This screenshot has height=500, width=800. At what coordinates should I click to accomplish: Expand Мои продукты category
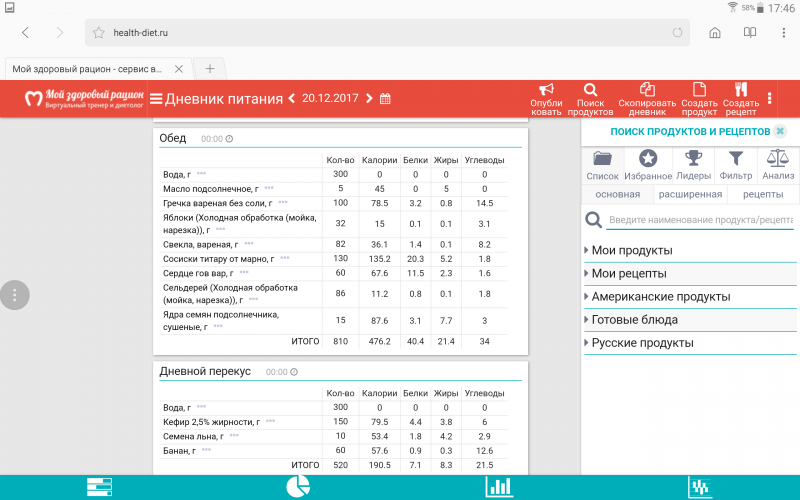[632, 250]
